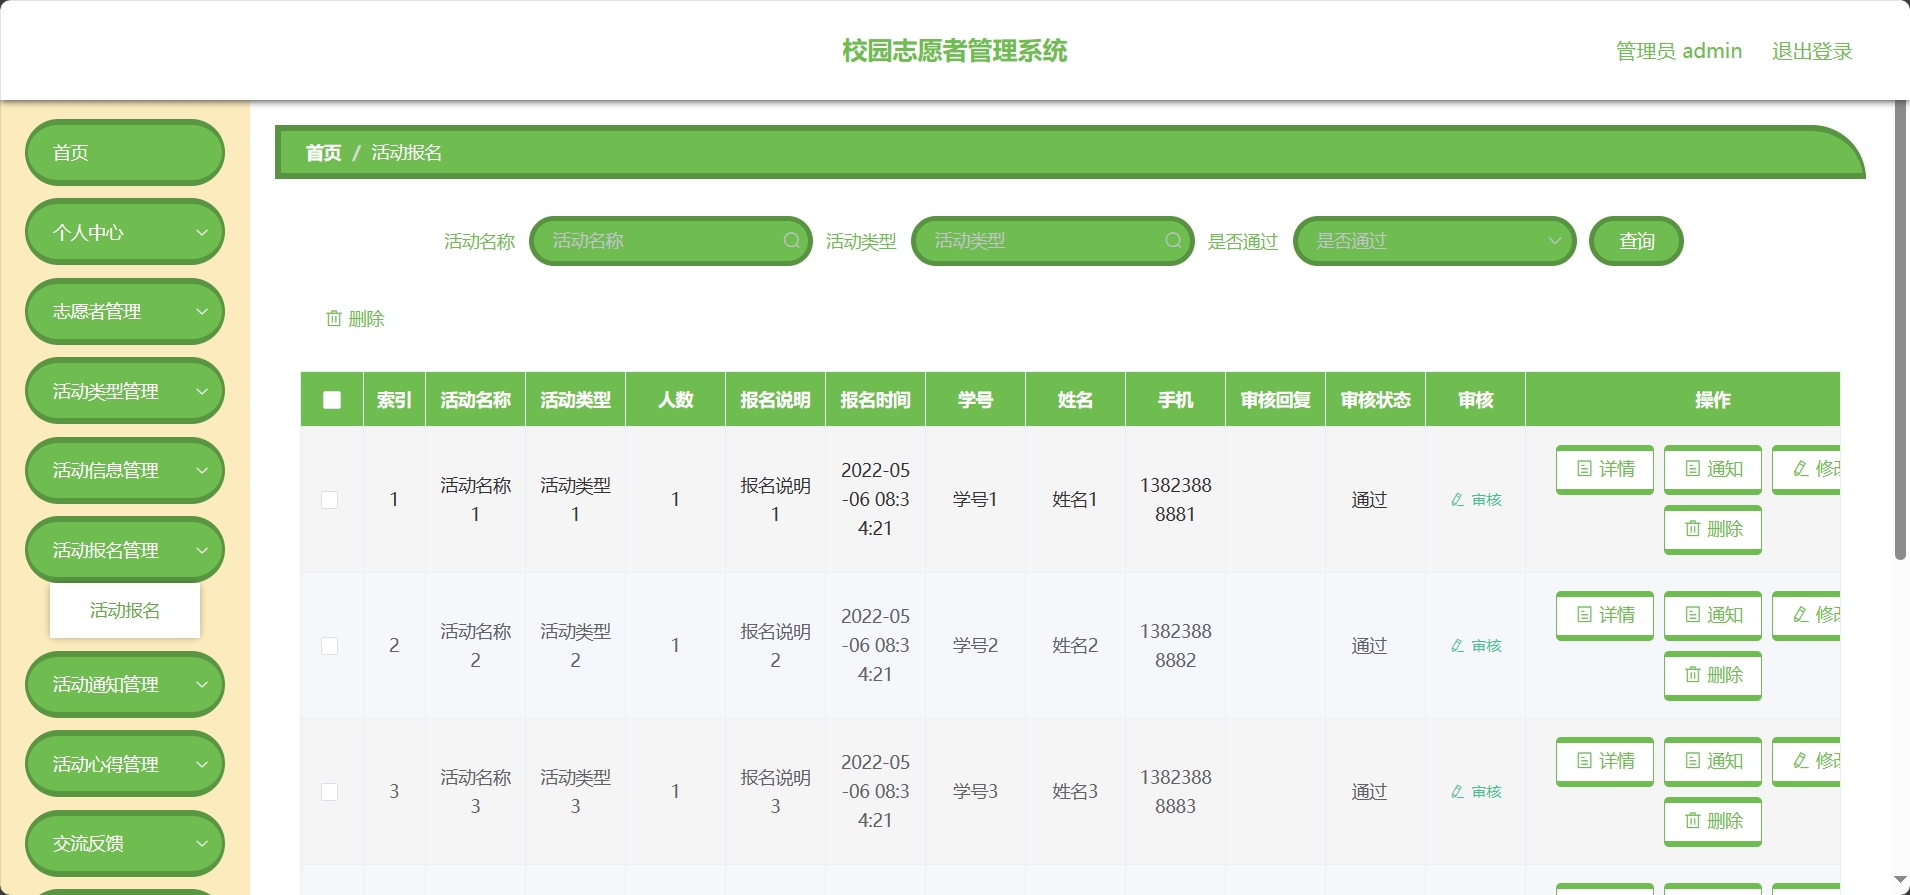1910x895 pixels.
Task: Click the 审核 pencil icon in row 2
Action: [x=1476, y=646]
